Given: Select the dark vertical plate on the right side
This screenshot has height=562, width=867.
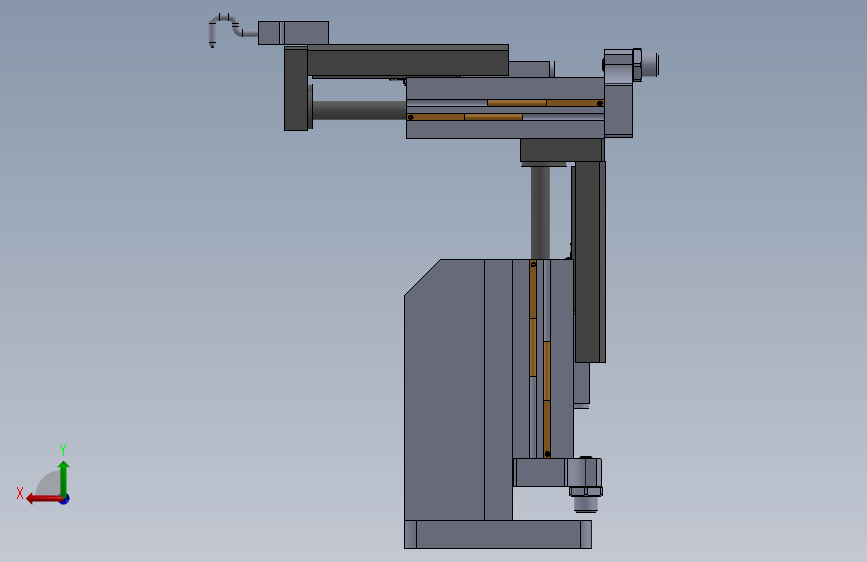Looking at the screenshot, I should click(x=590, y=262).
